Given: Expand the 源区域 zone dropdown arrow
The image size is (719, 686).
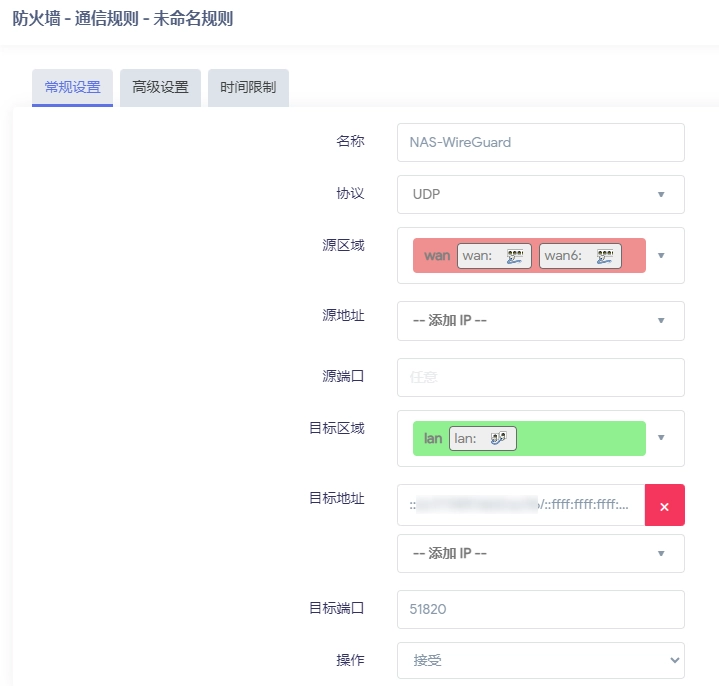Looking at the screenshot, I should coord(661,255).
